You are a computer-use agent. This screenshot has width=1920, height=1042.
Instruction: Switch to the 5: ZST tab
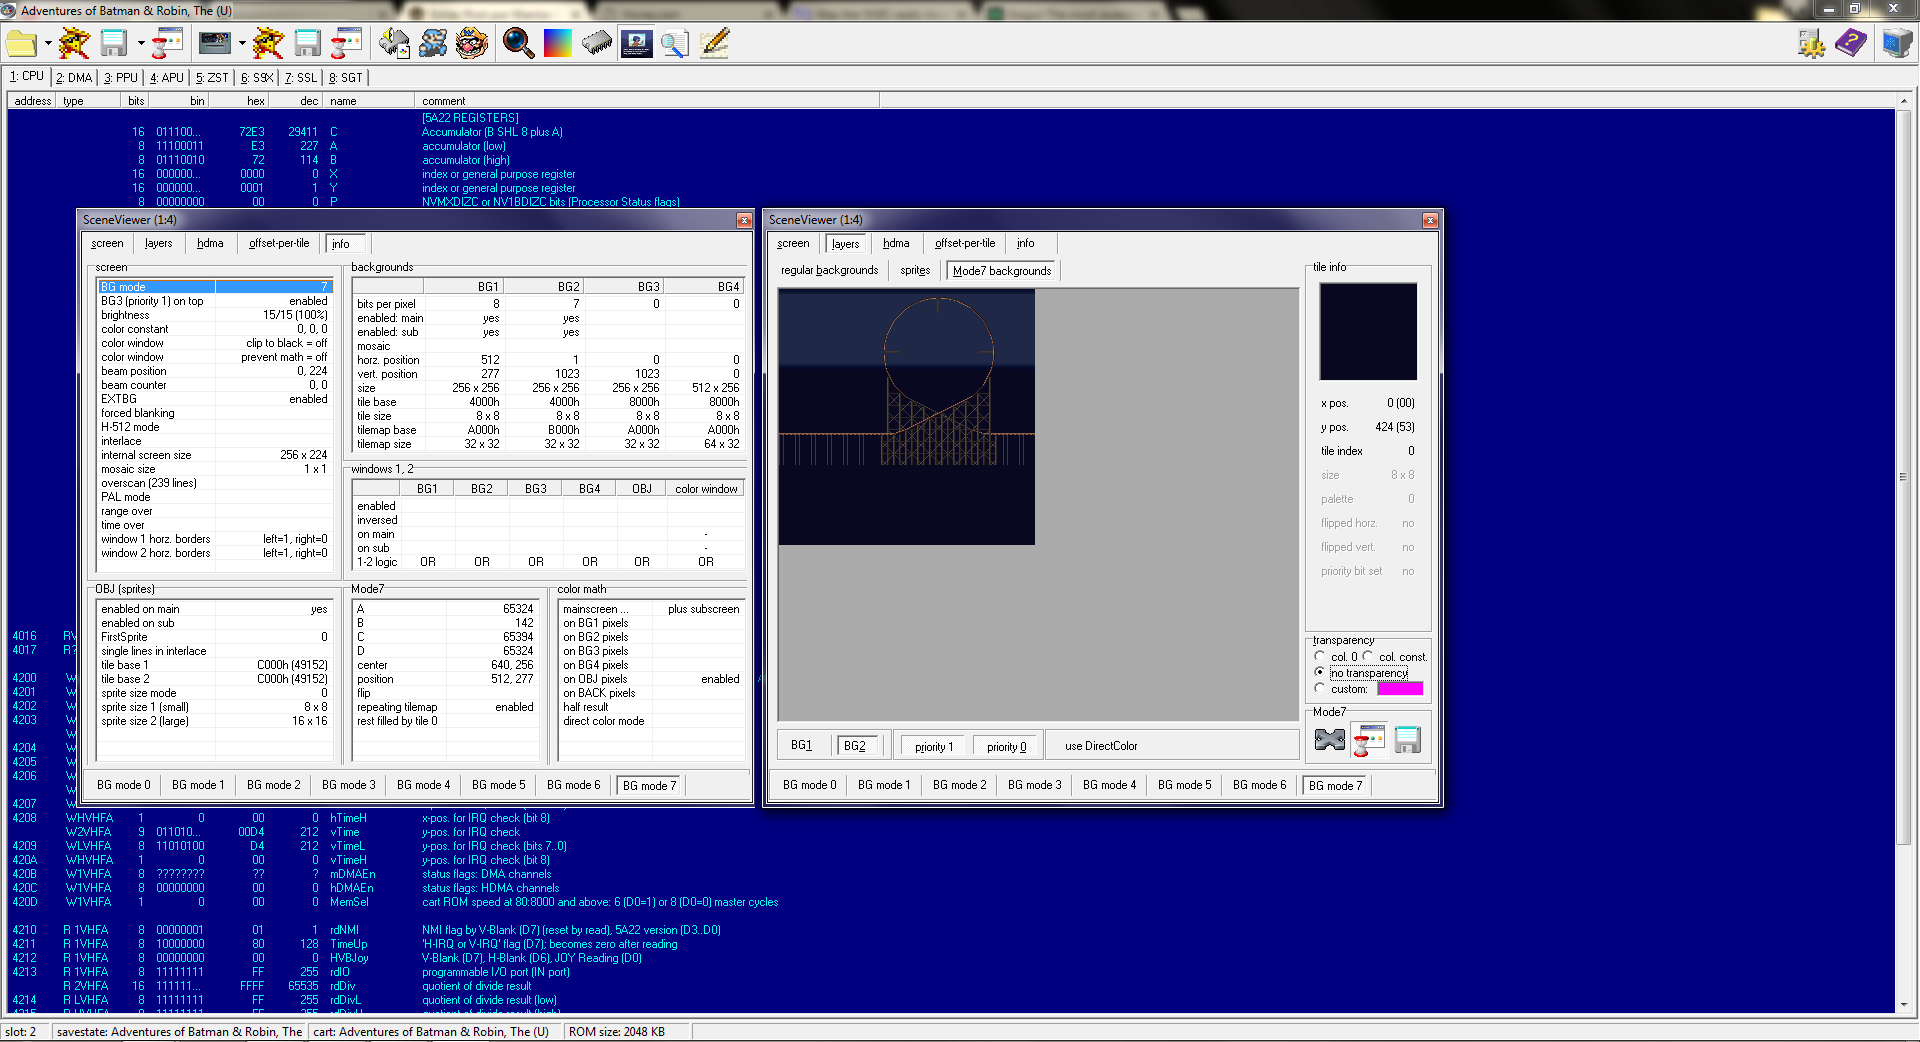[212, 78]
